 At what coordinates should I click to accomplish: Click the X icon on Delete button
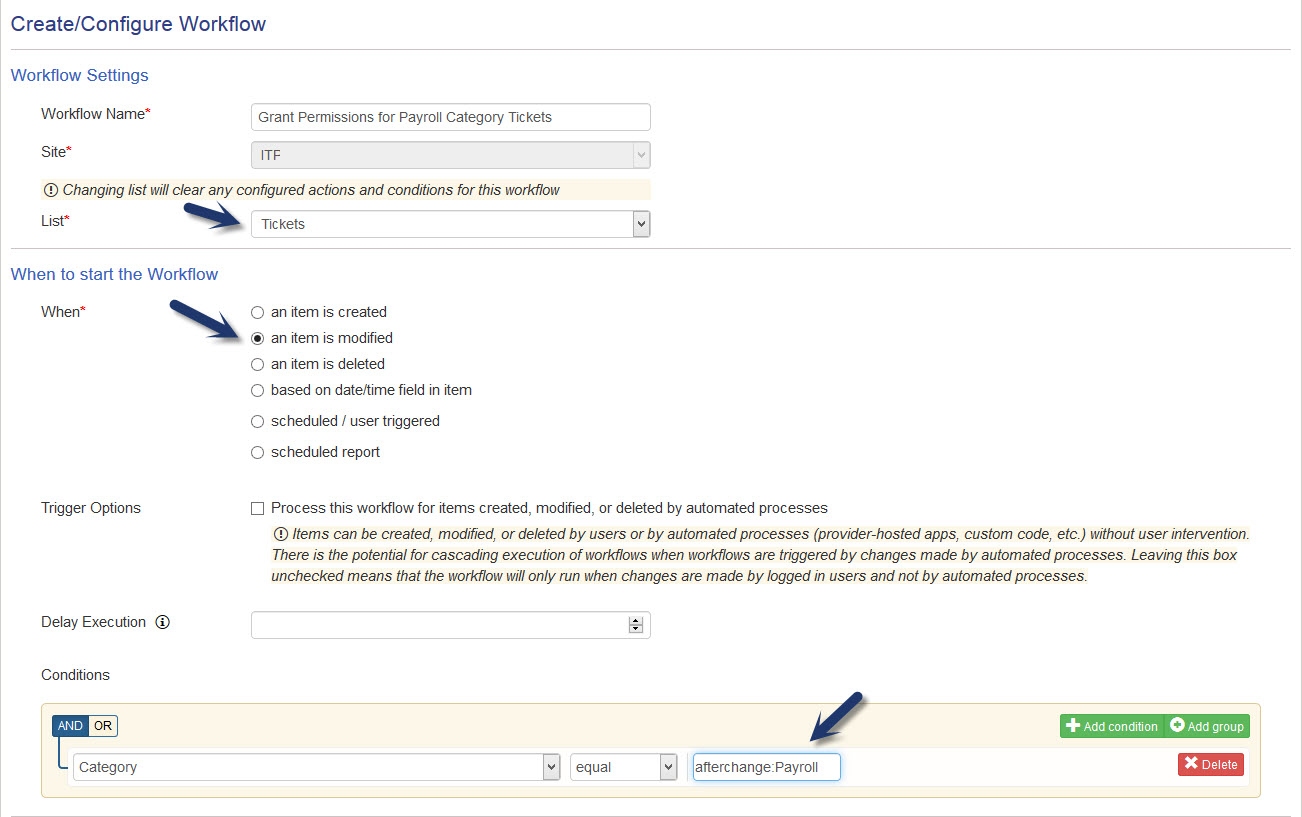pyautogui.click(x=1191, y=764)
